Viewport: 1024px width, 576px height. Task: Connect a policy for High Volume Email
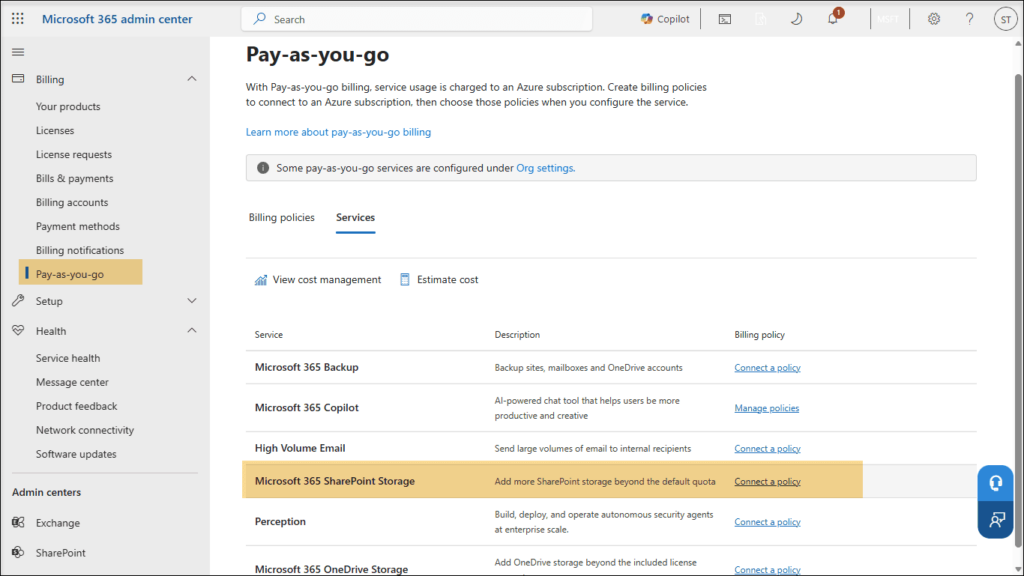click(x=767, y=449)
